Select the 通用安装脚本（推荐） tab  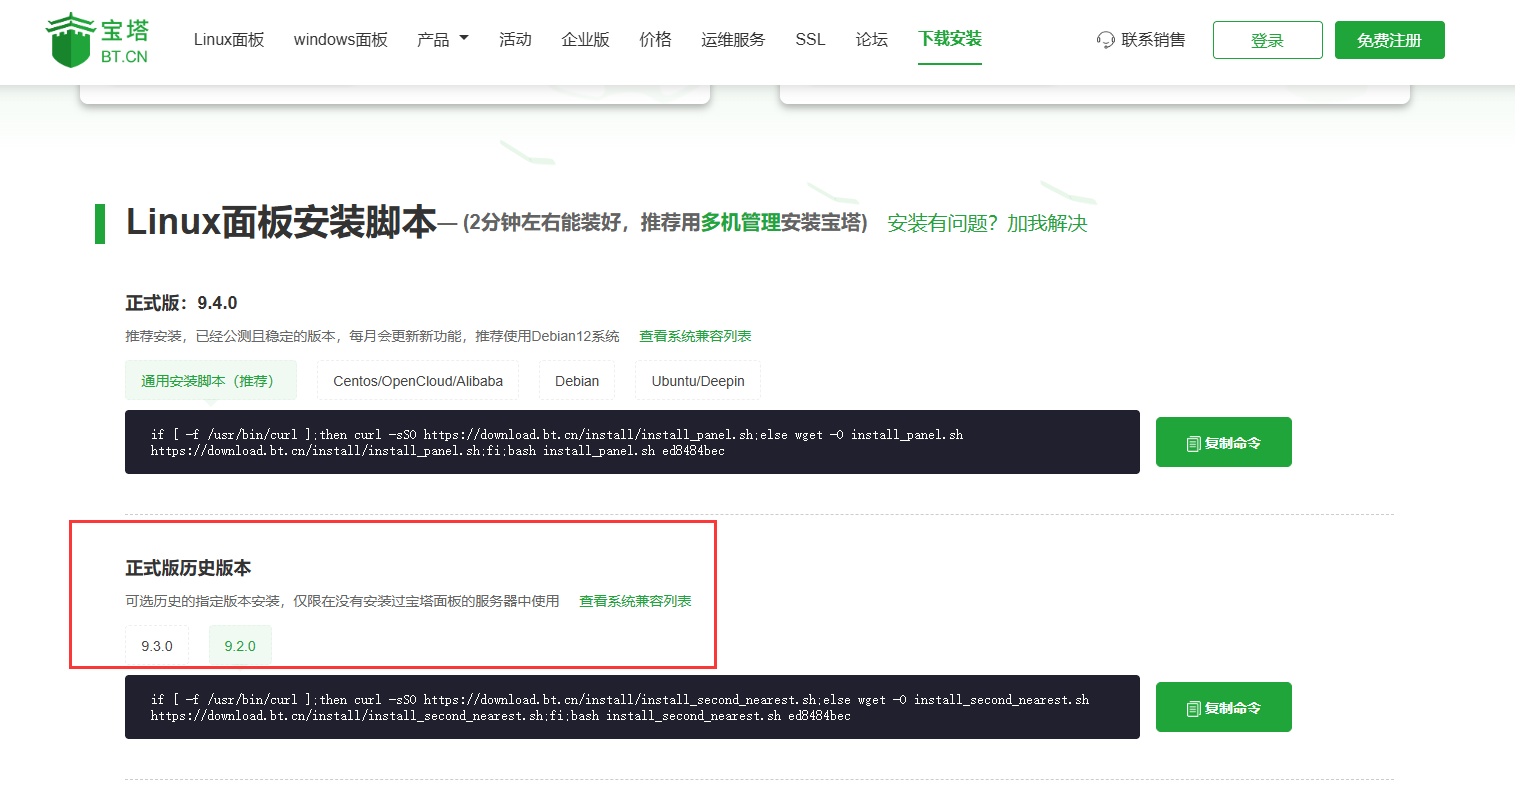tap(211, 381)
